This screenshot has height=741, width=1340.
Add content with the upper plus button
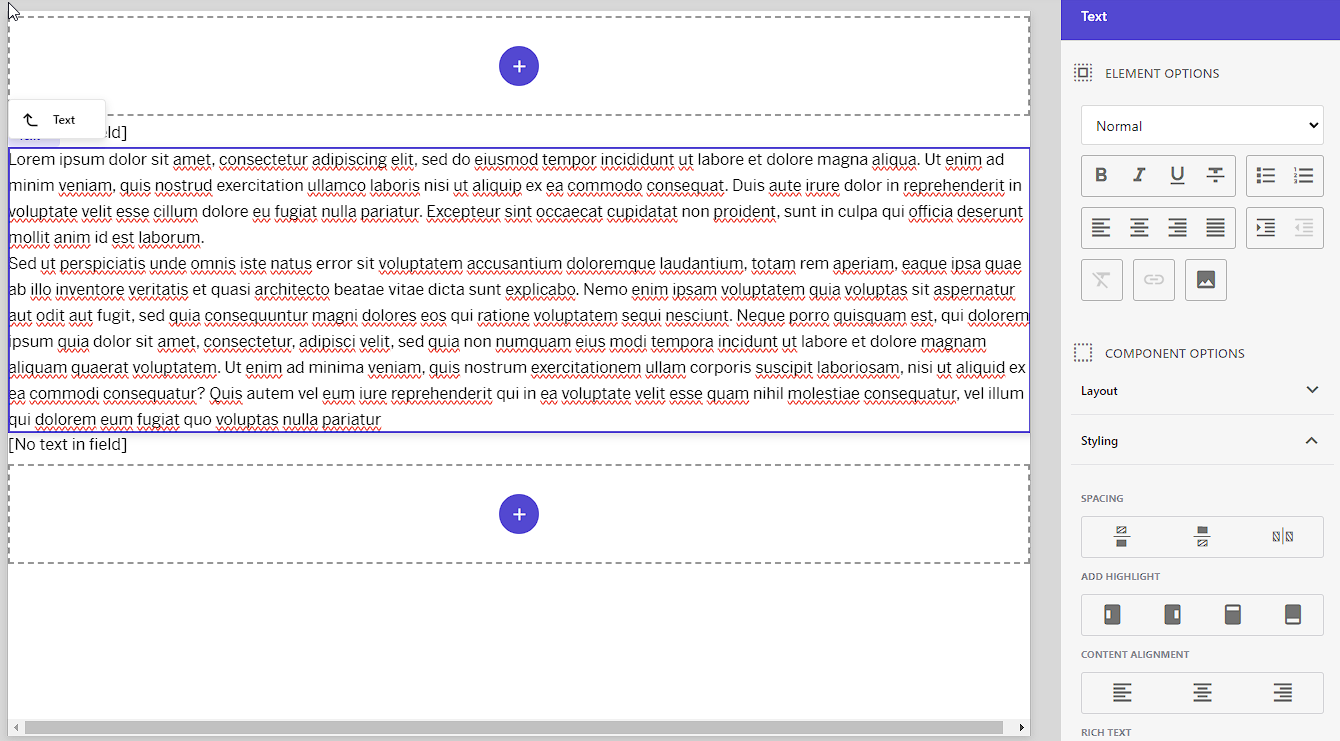click(519, 66)
